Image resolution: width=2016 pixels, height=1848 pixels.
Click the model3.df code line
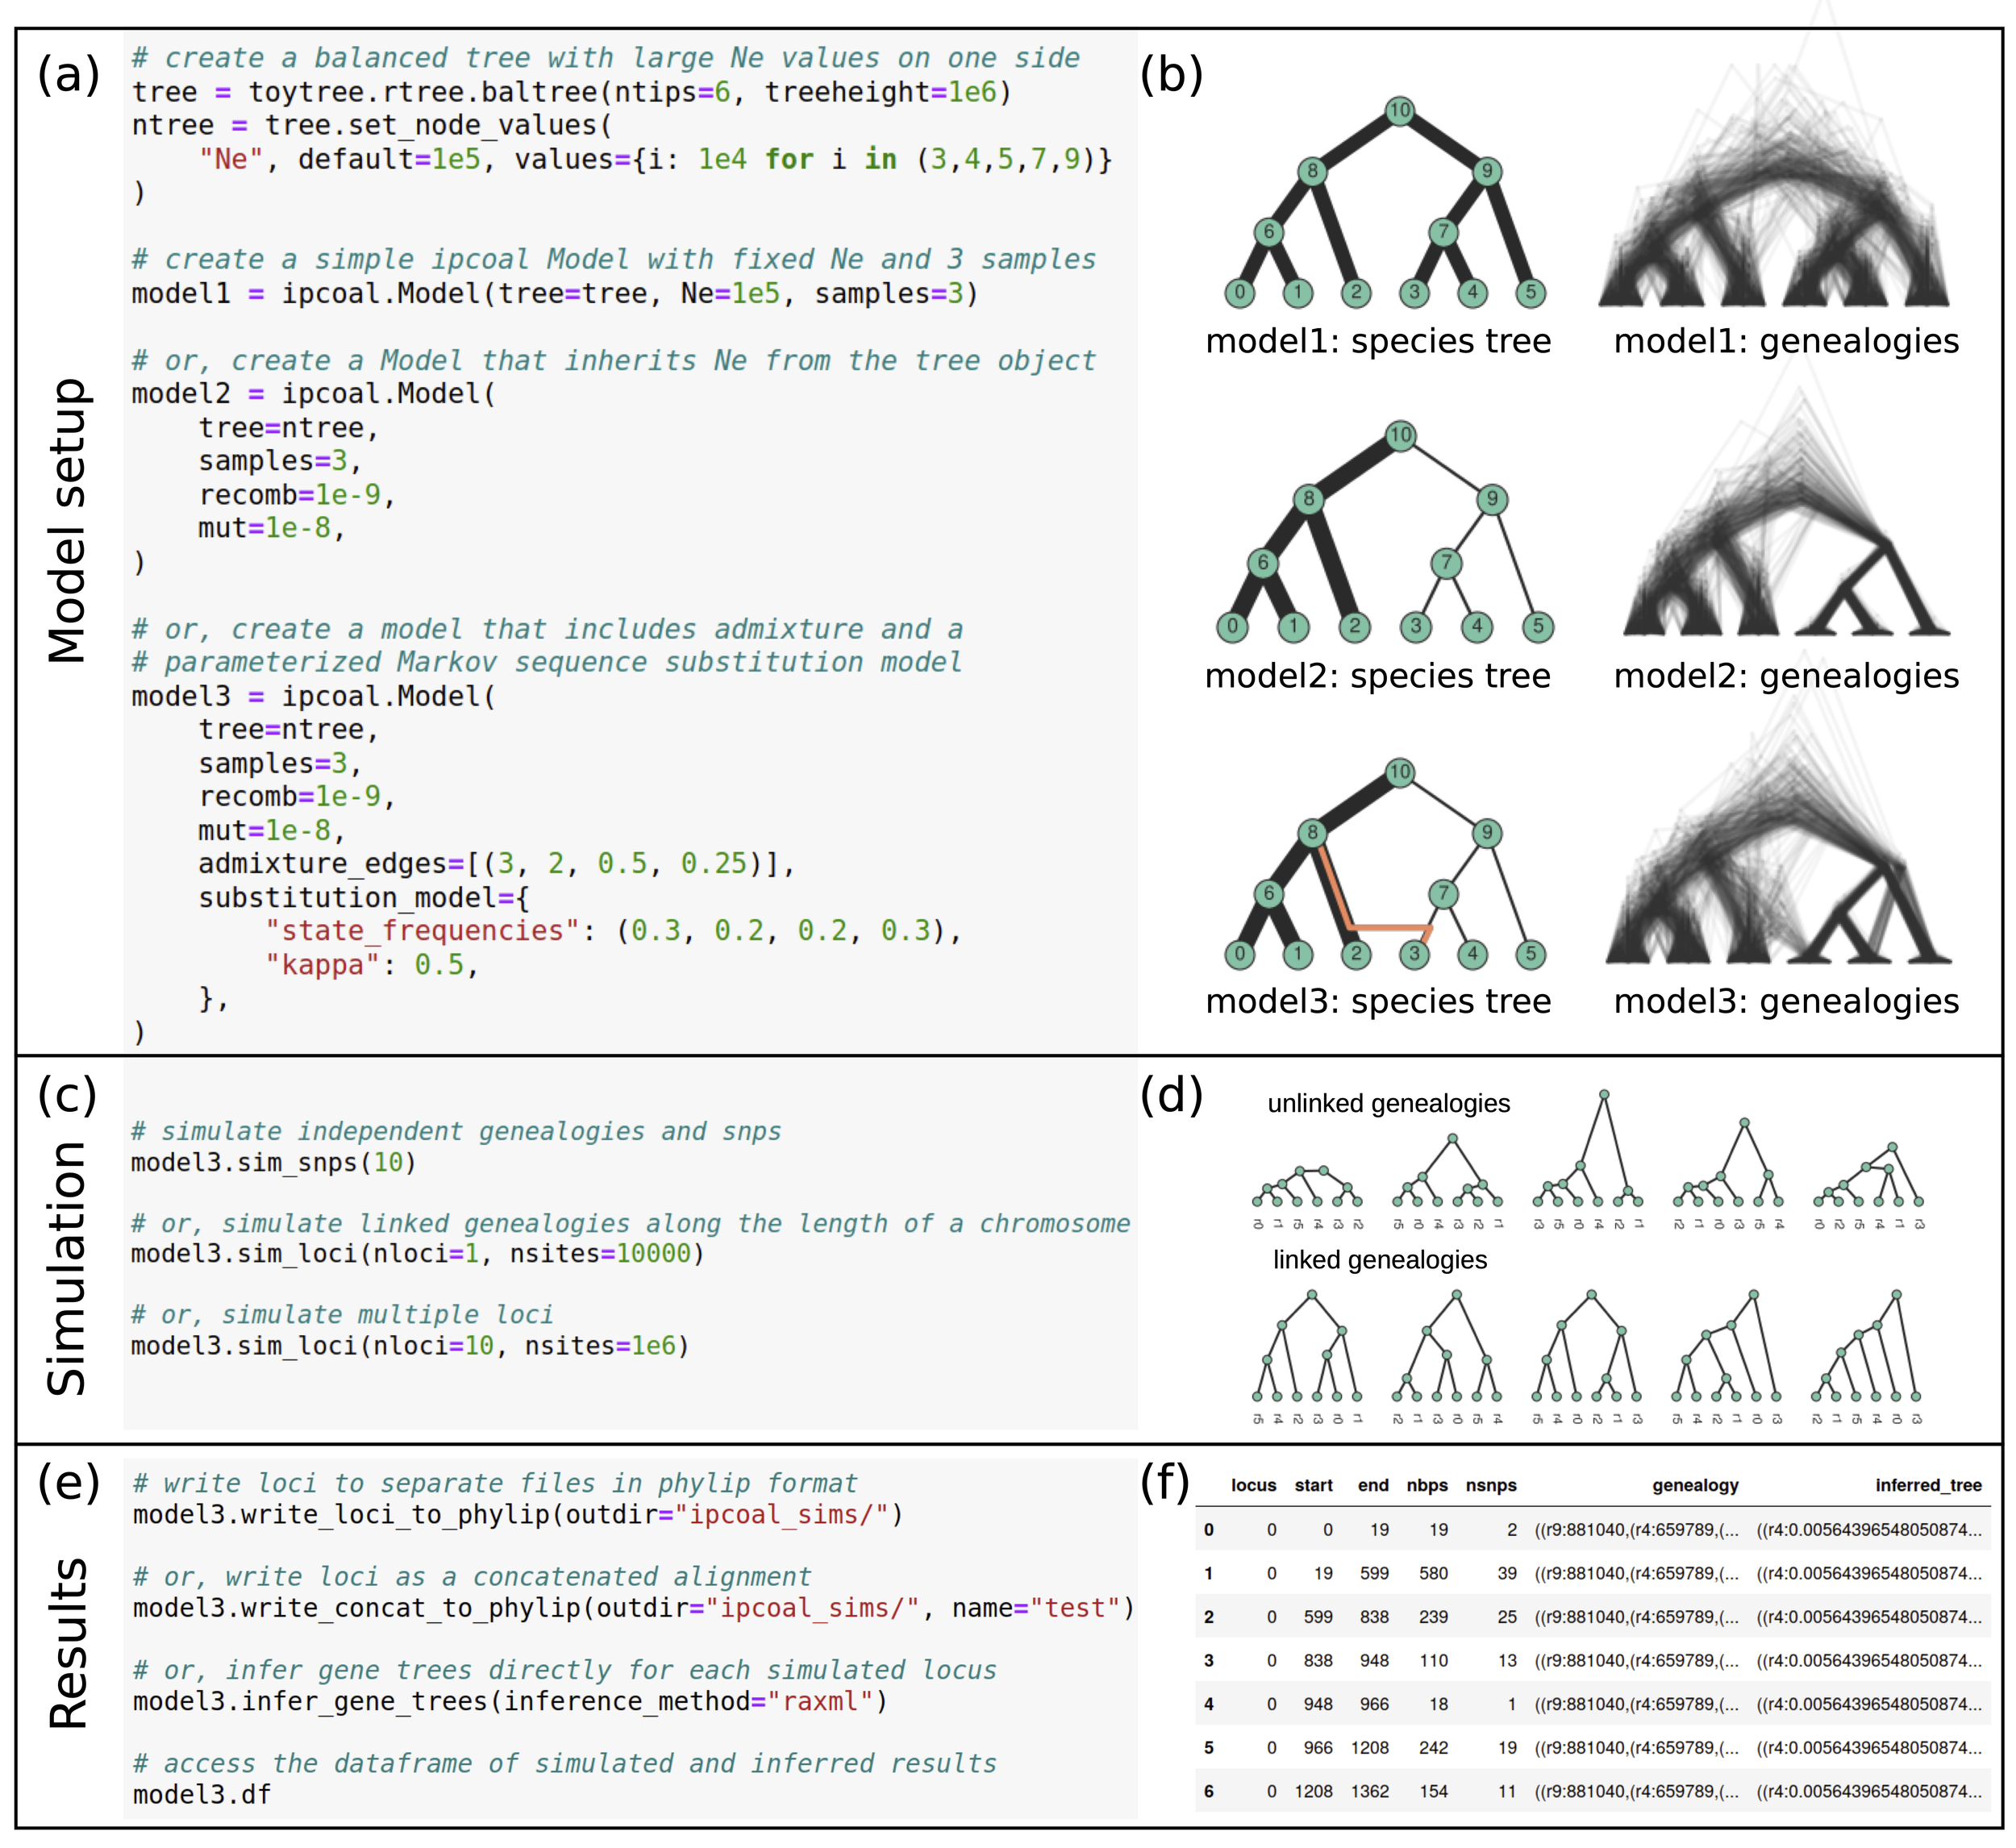202,1795
